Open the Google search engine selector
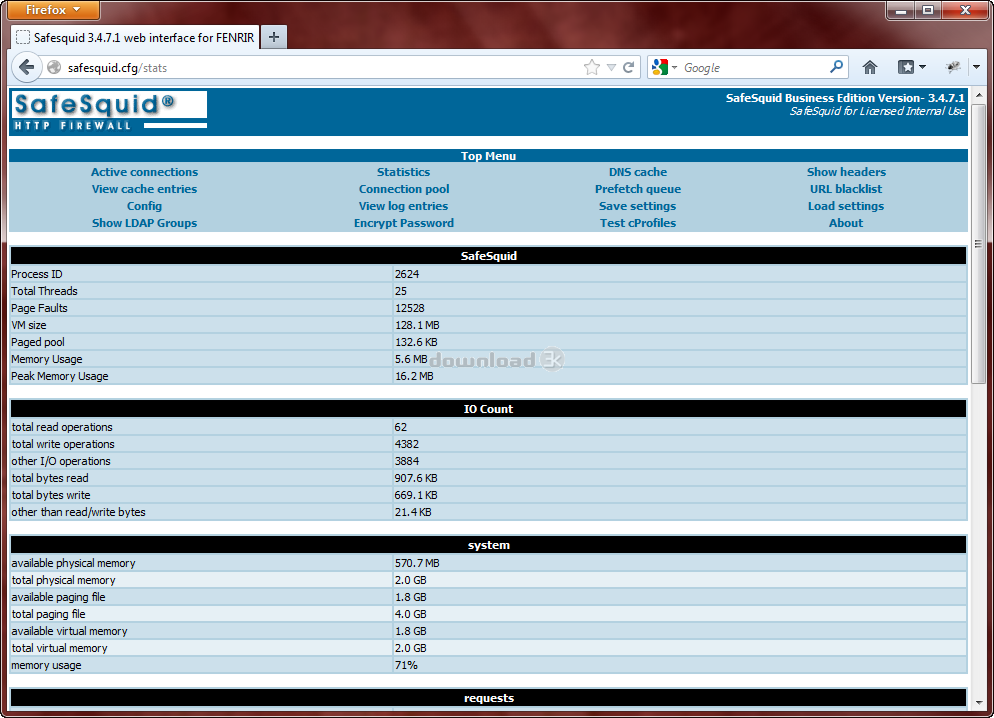The height and width of the screenshot is (718, 994). pos(664,67)
